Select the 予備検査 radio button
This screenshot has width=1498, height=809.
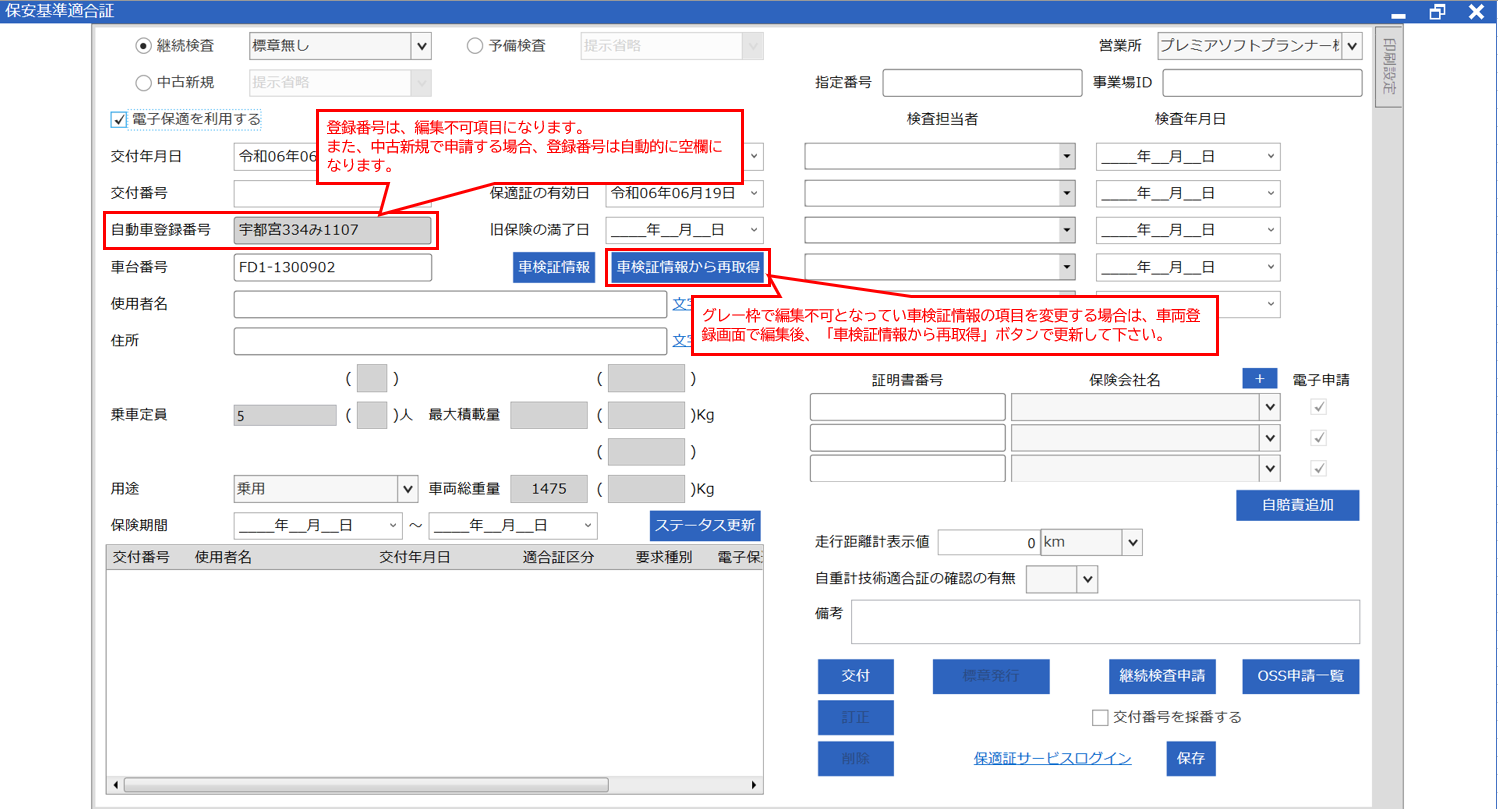(x=475, y=46)
